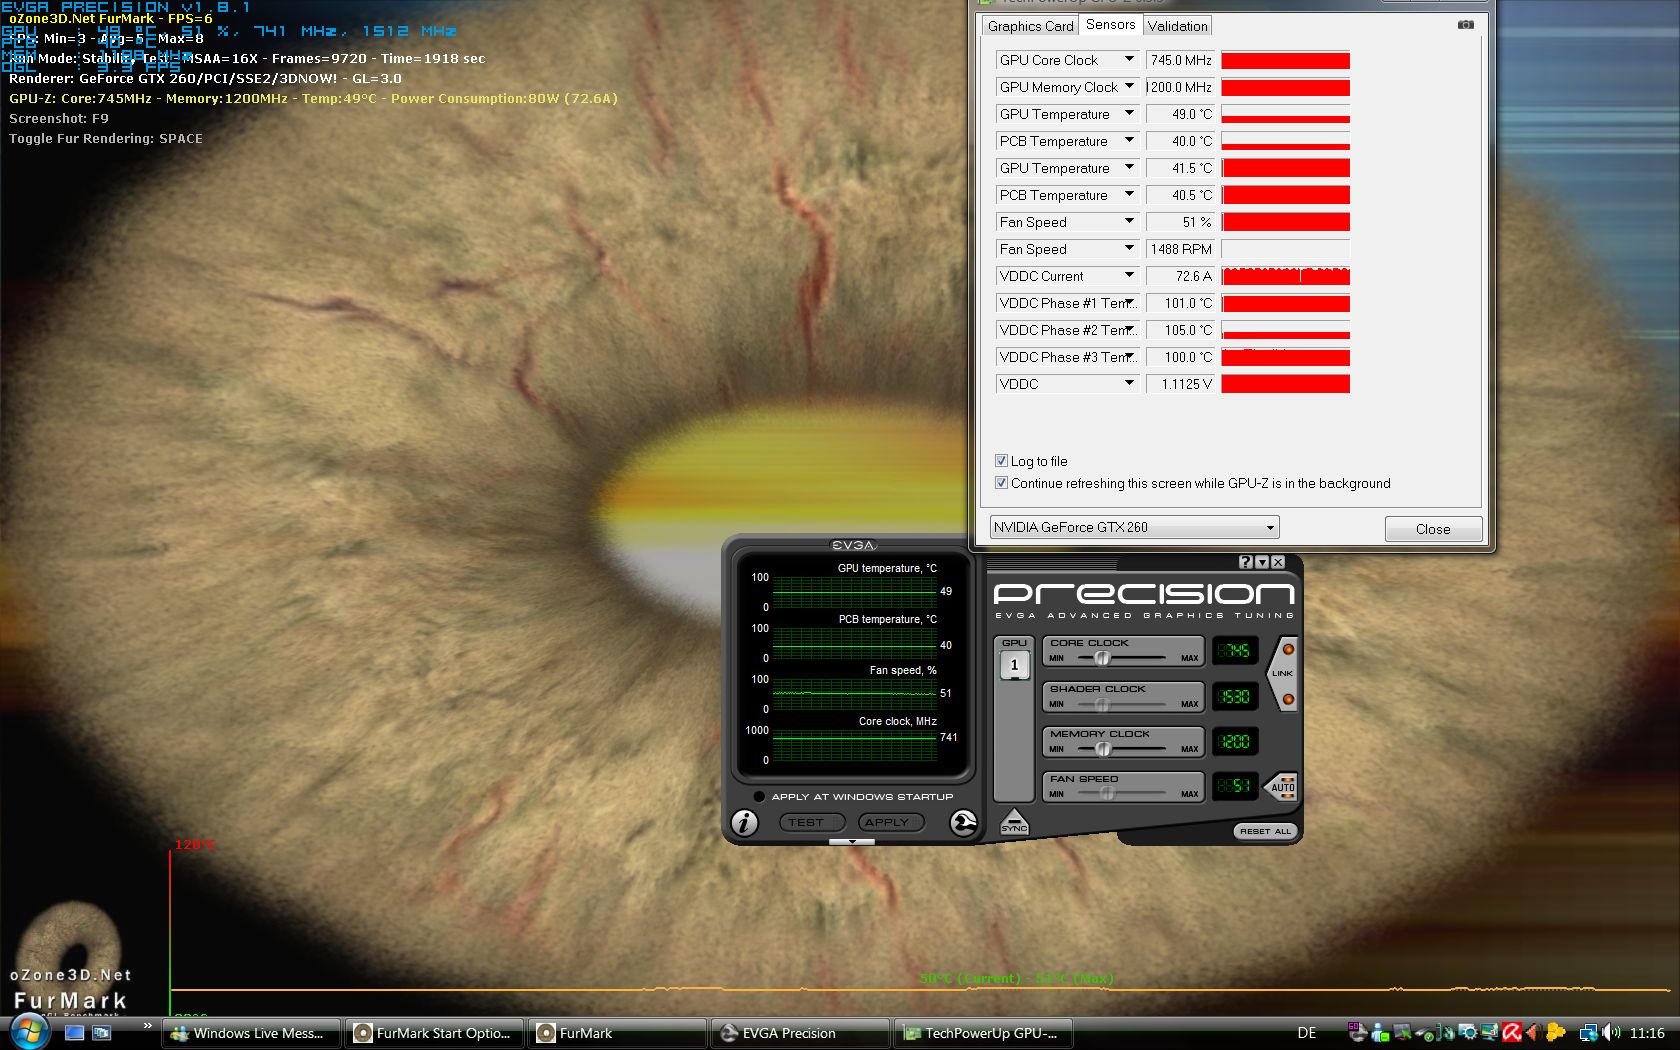Click Show Desktop quick launch icon

coord(74,1033)
